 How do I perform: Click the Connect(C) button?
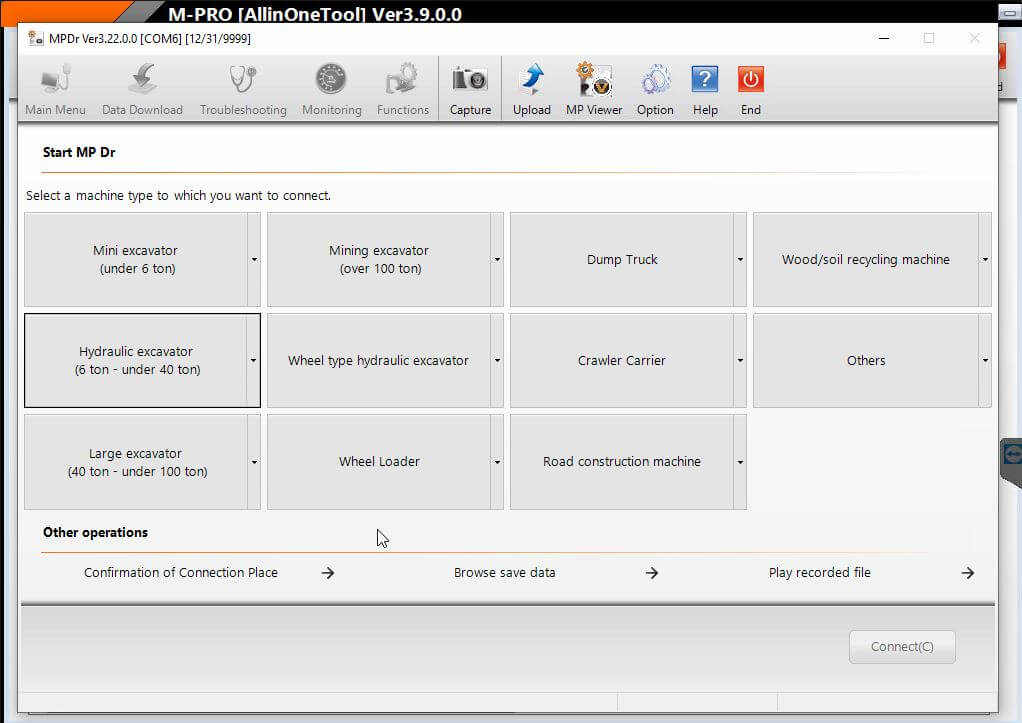tap(902, 647)
